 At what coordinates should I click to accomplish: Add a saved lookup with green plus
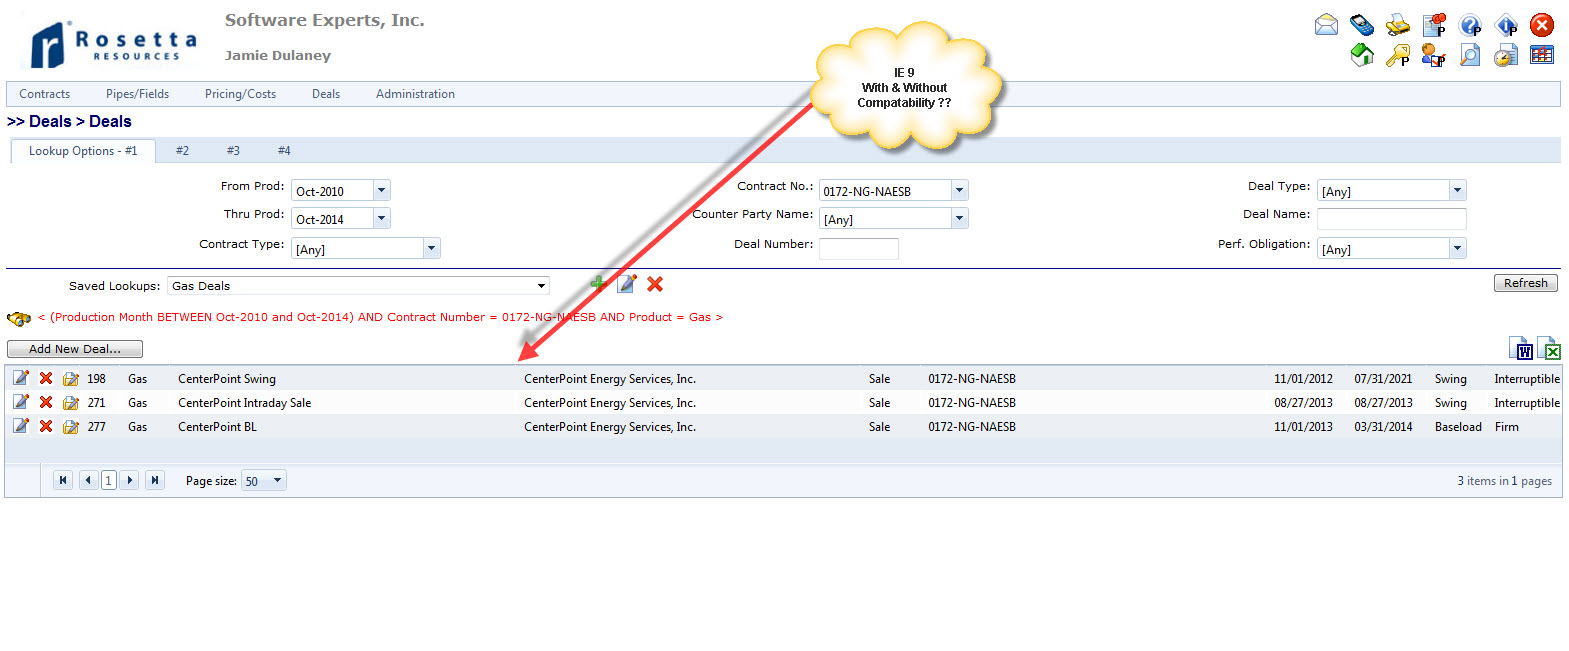coord(598,284)
